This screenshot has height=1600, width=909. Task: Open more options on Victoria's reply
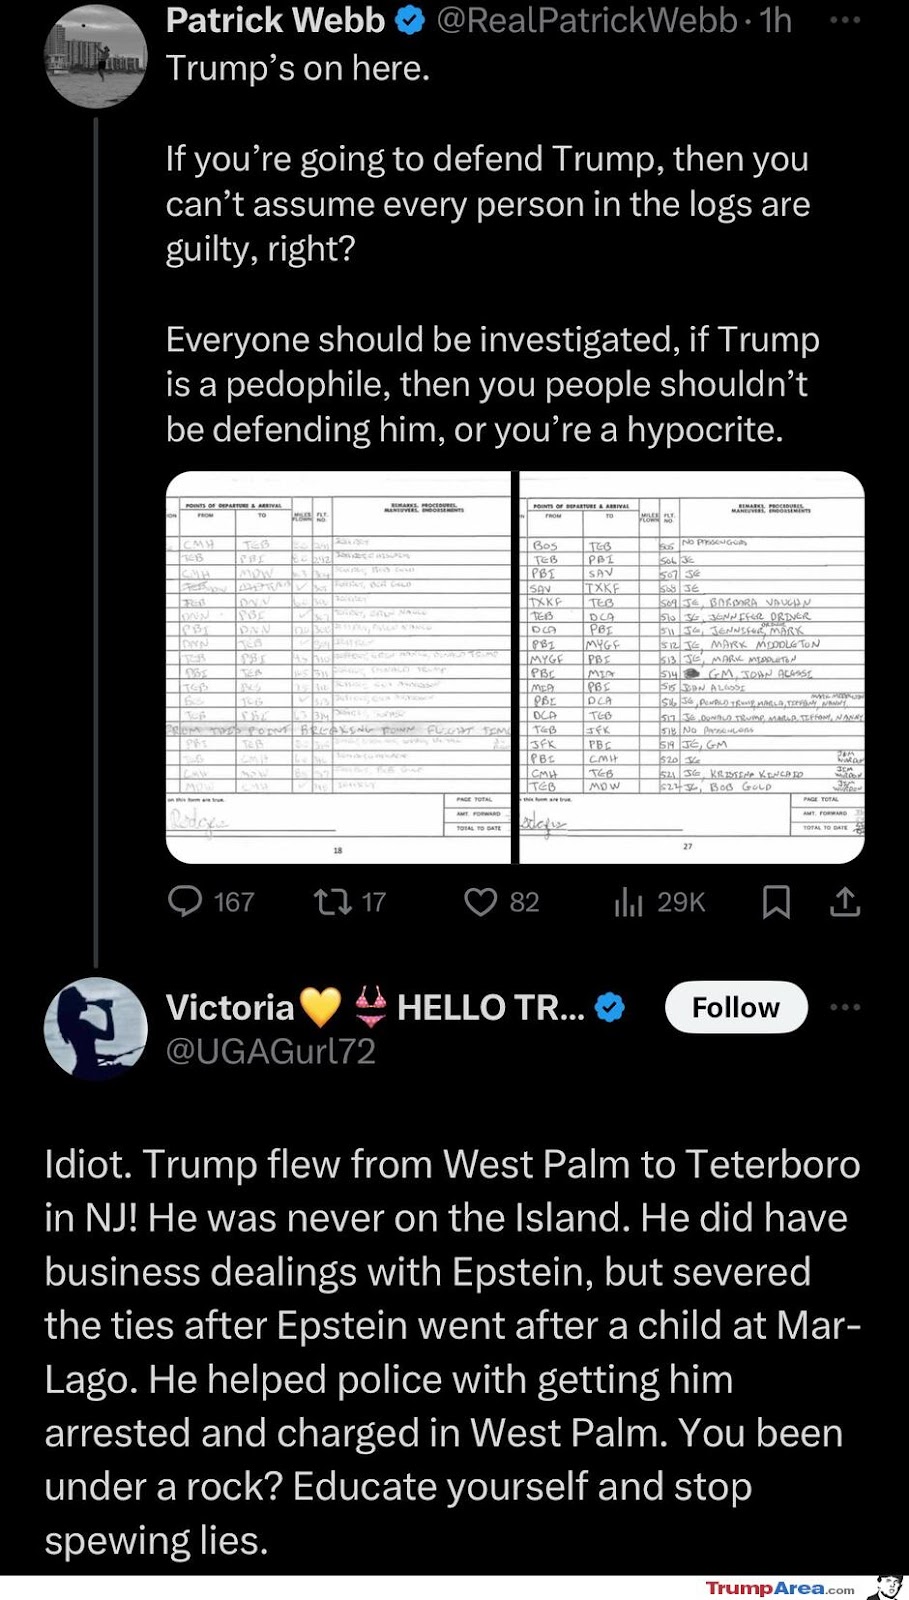click(x=845, y=1007)
